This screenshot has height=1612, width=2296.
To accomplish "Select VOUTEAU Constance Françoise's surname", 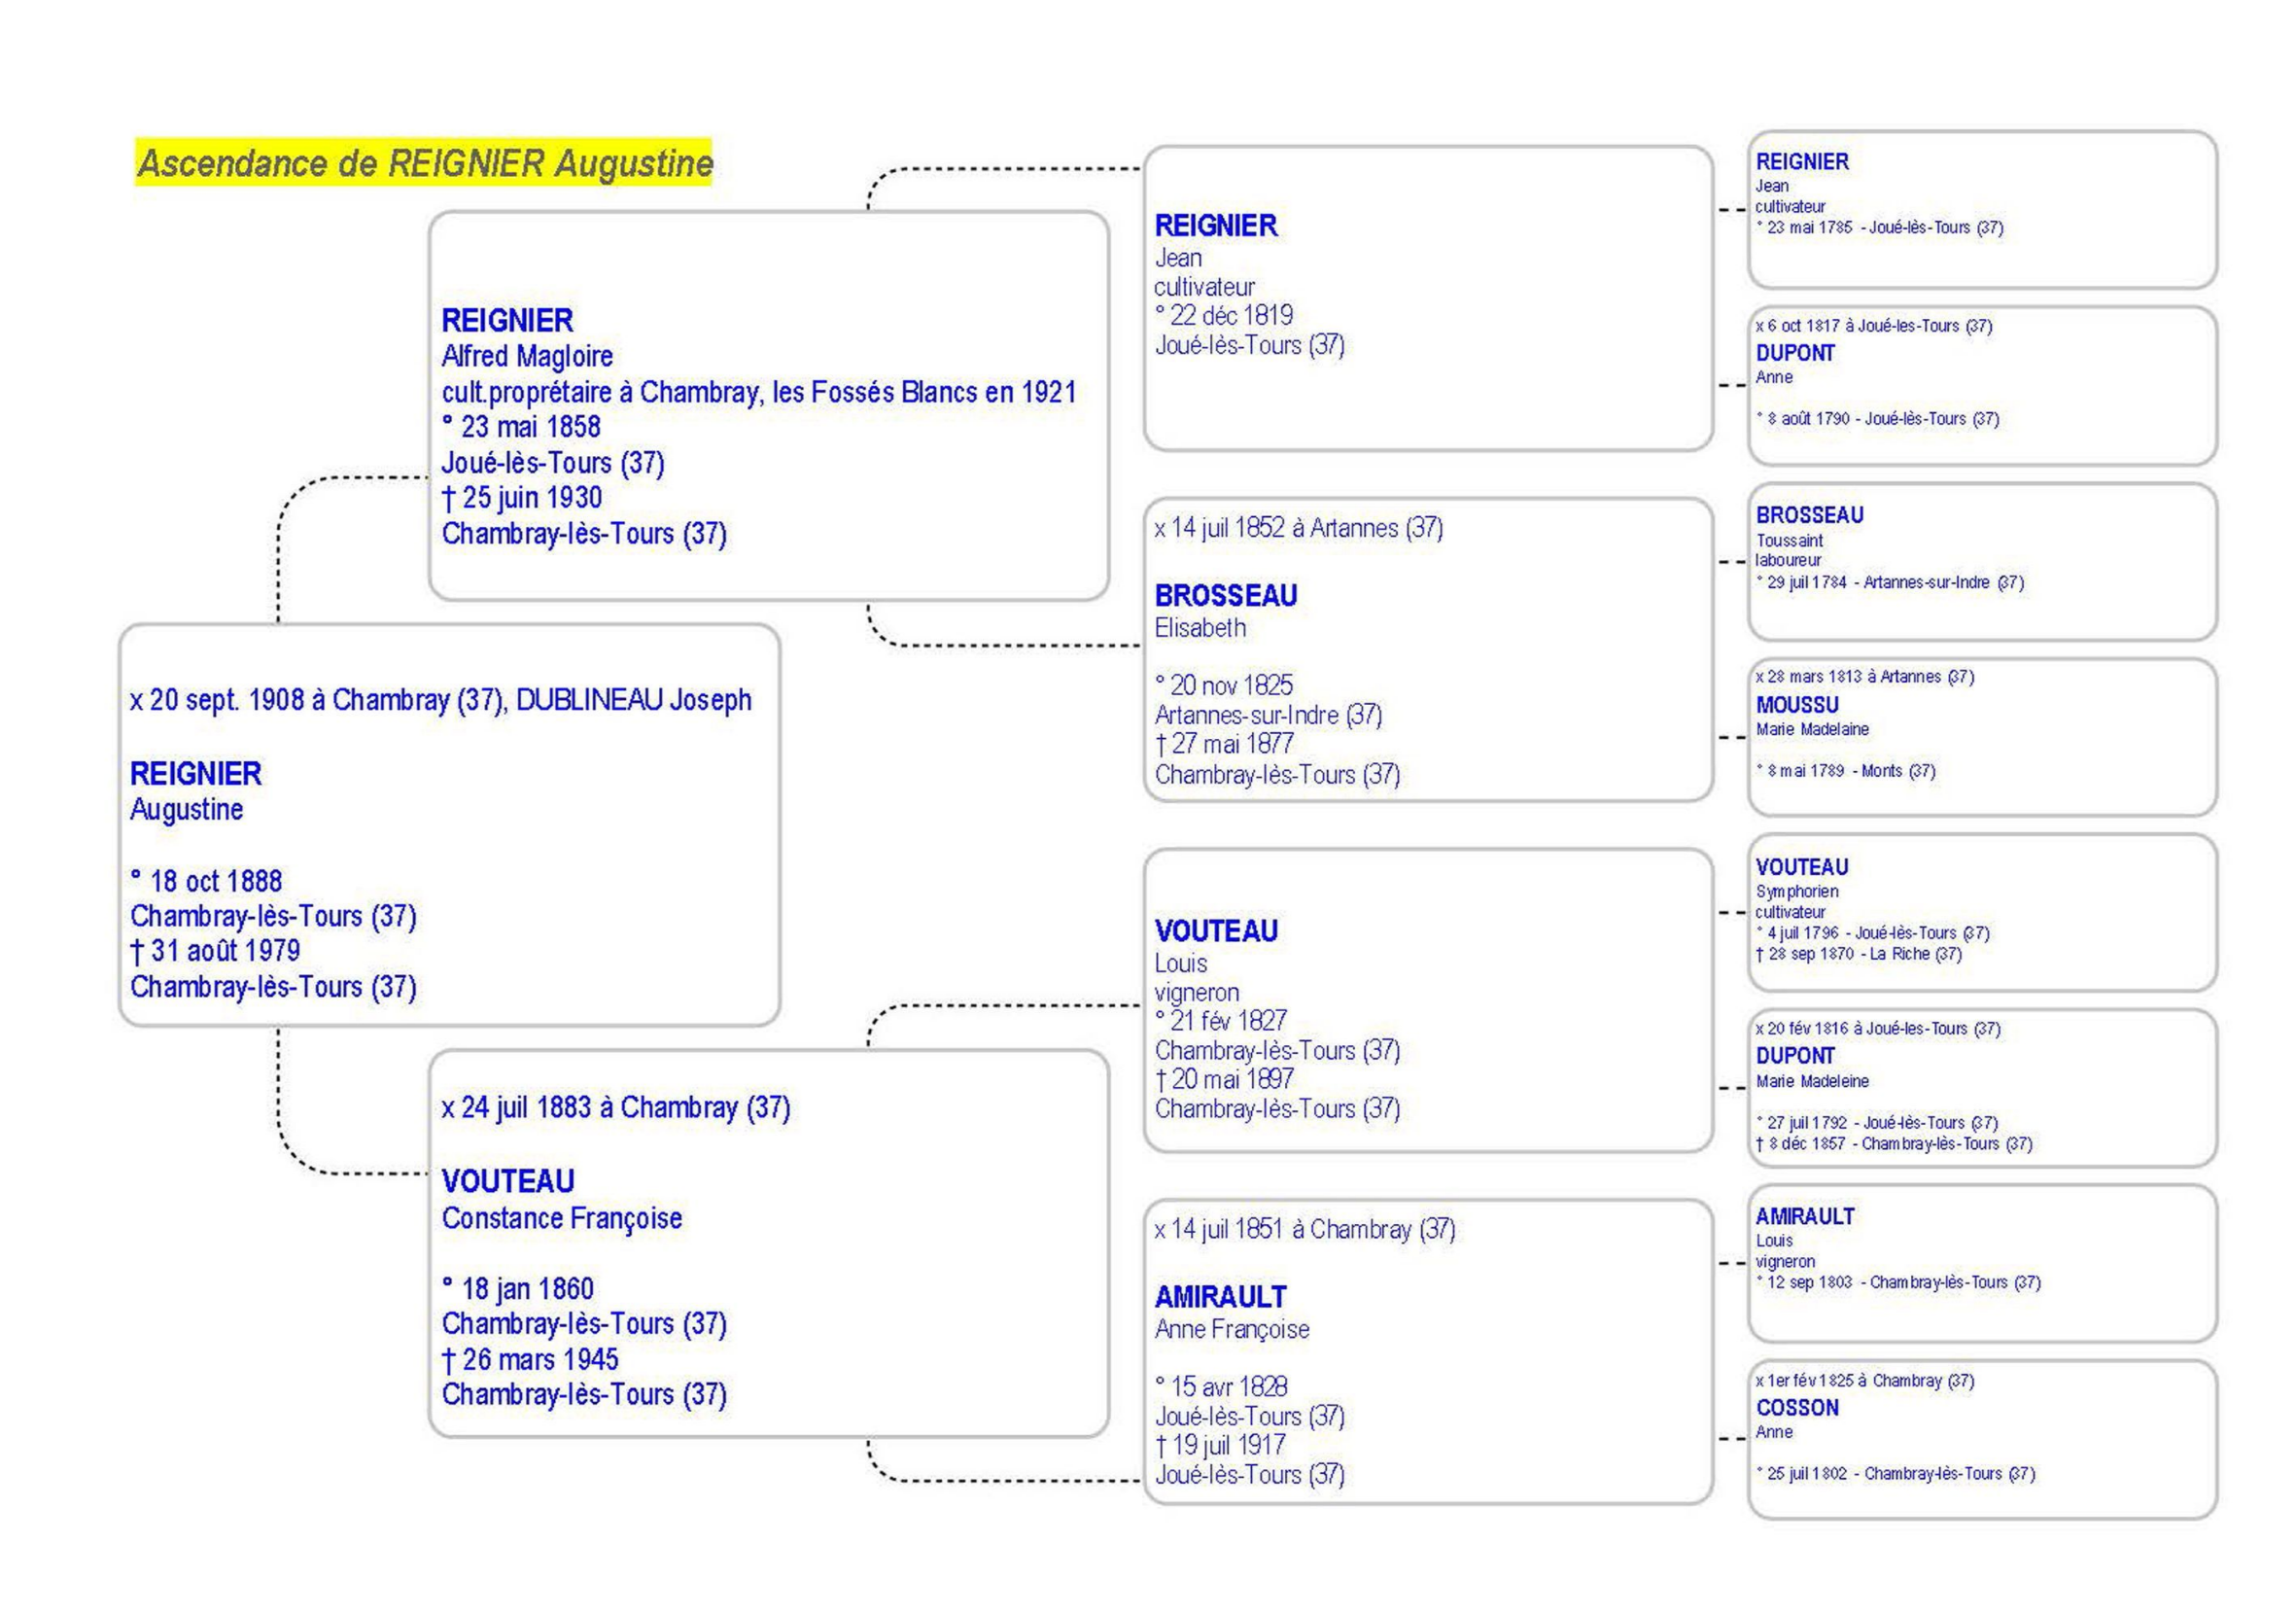I will 507,1181.
